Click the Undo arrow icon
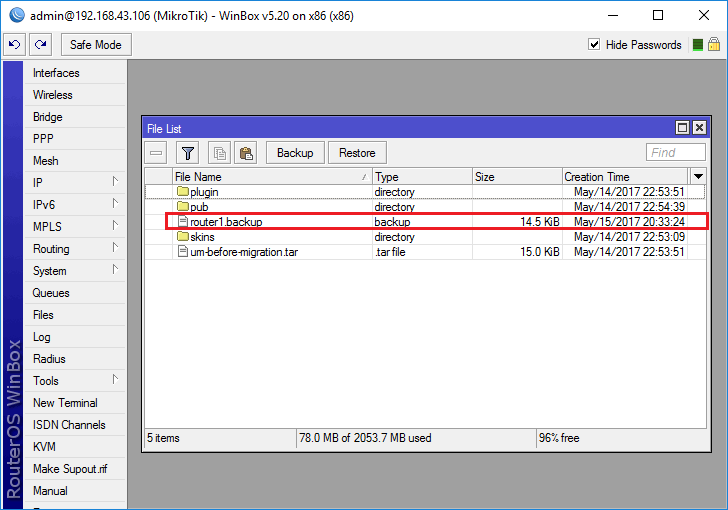The height and width of the screenshot is (510, 728). point(14,45)
